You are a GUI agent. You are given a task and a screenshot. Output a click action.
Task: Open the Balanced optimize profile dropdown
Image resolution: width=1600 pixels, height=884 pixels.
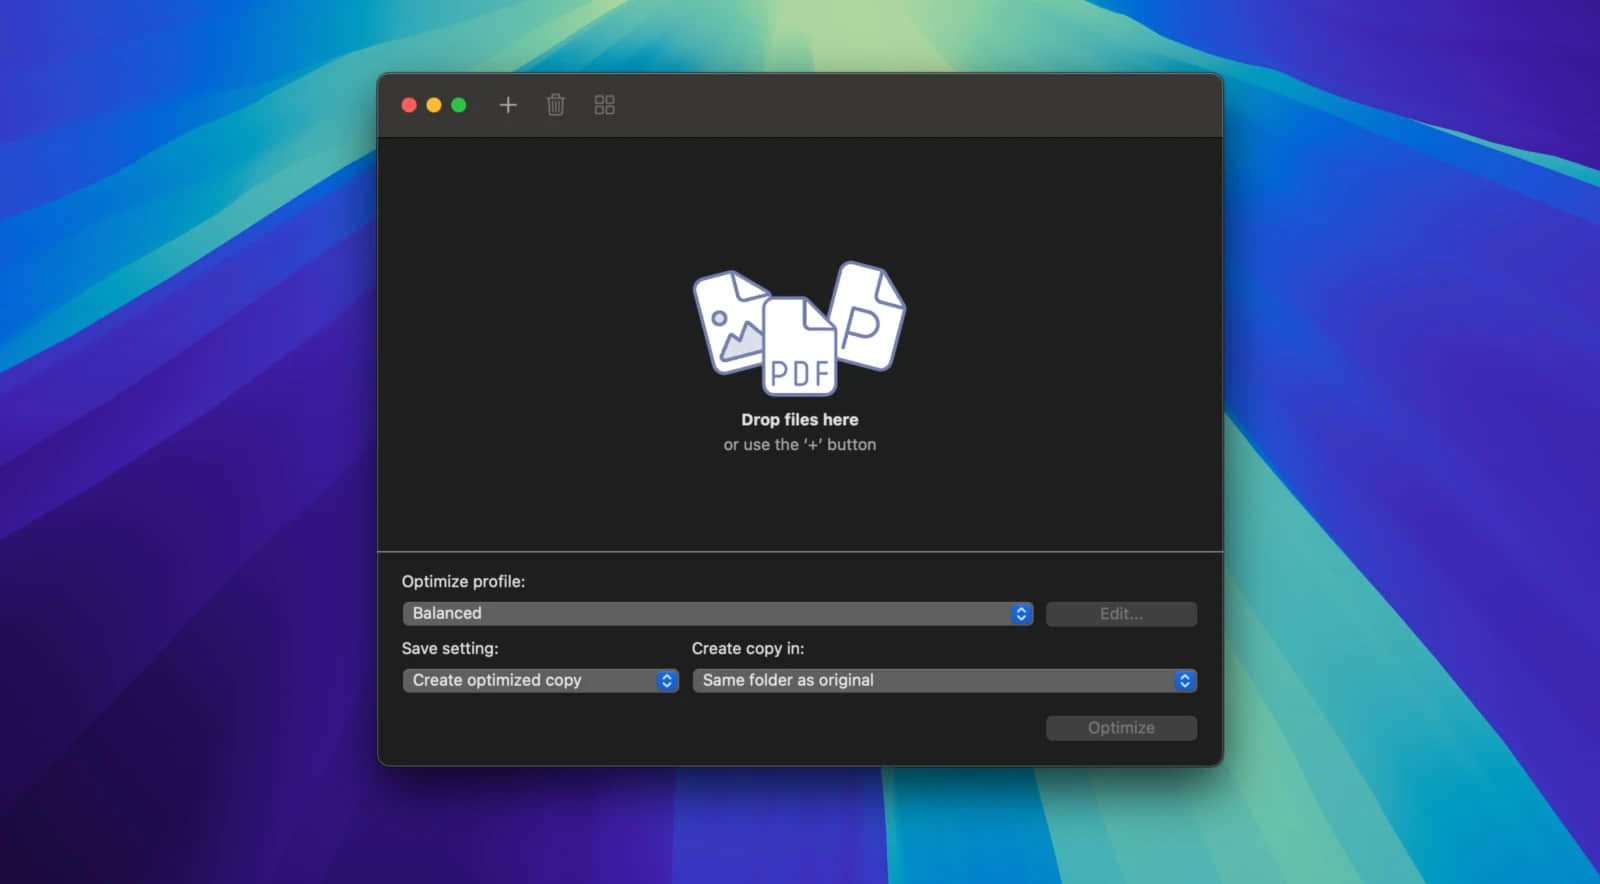tap(717, 614)
